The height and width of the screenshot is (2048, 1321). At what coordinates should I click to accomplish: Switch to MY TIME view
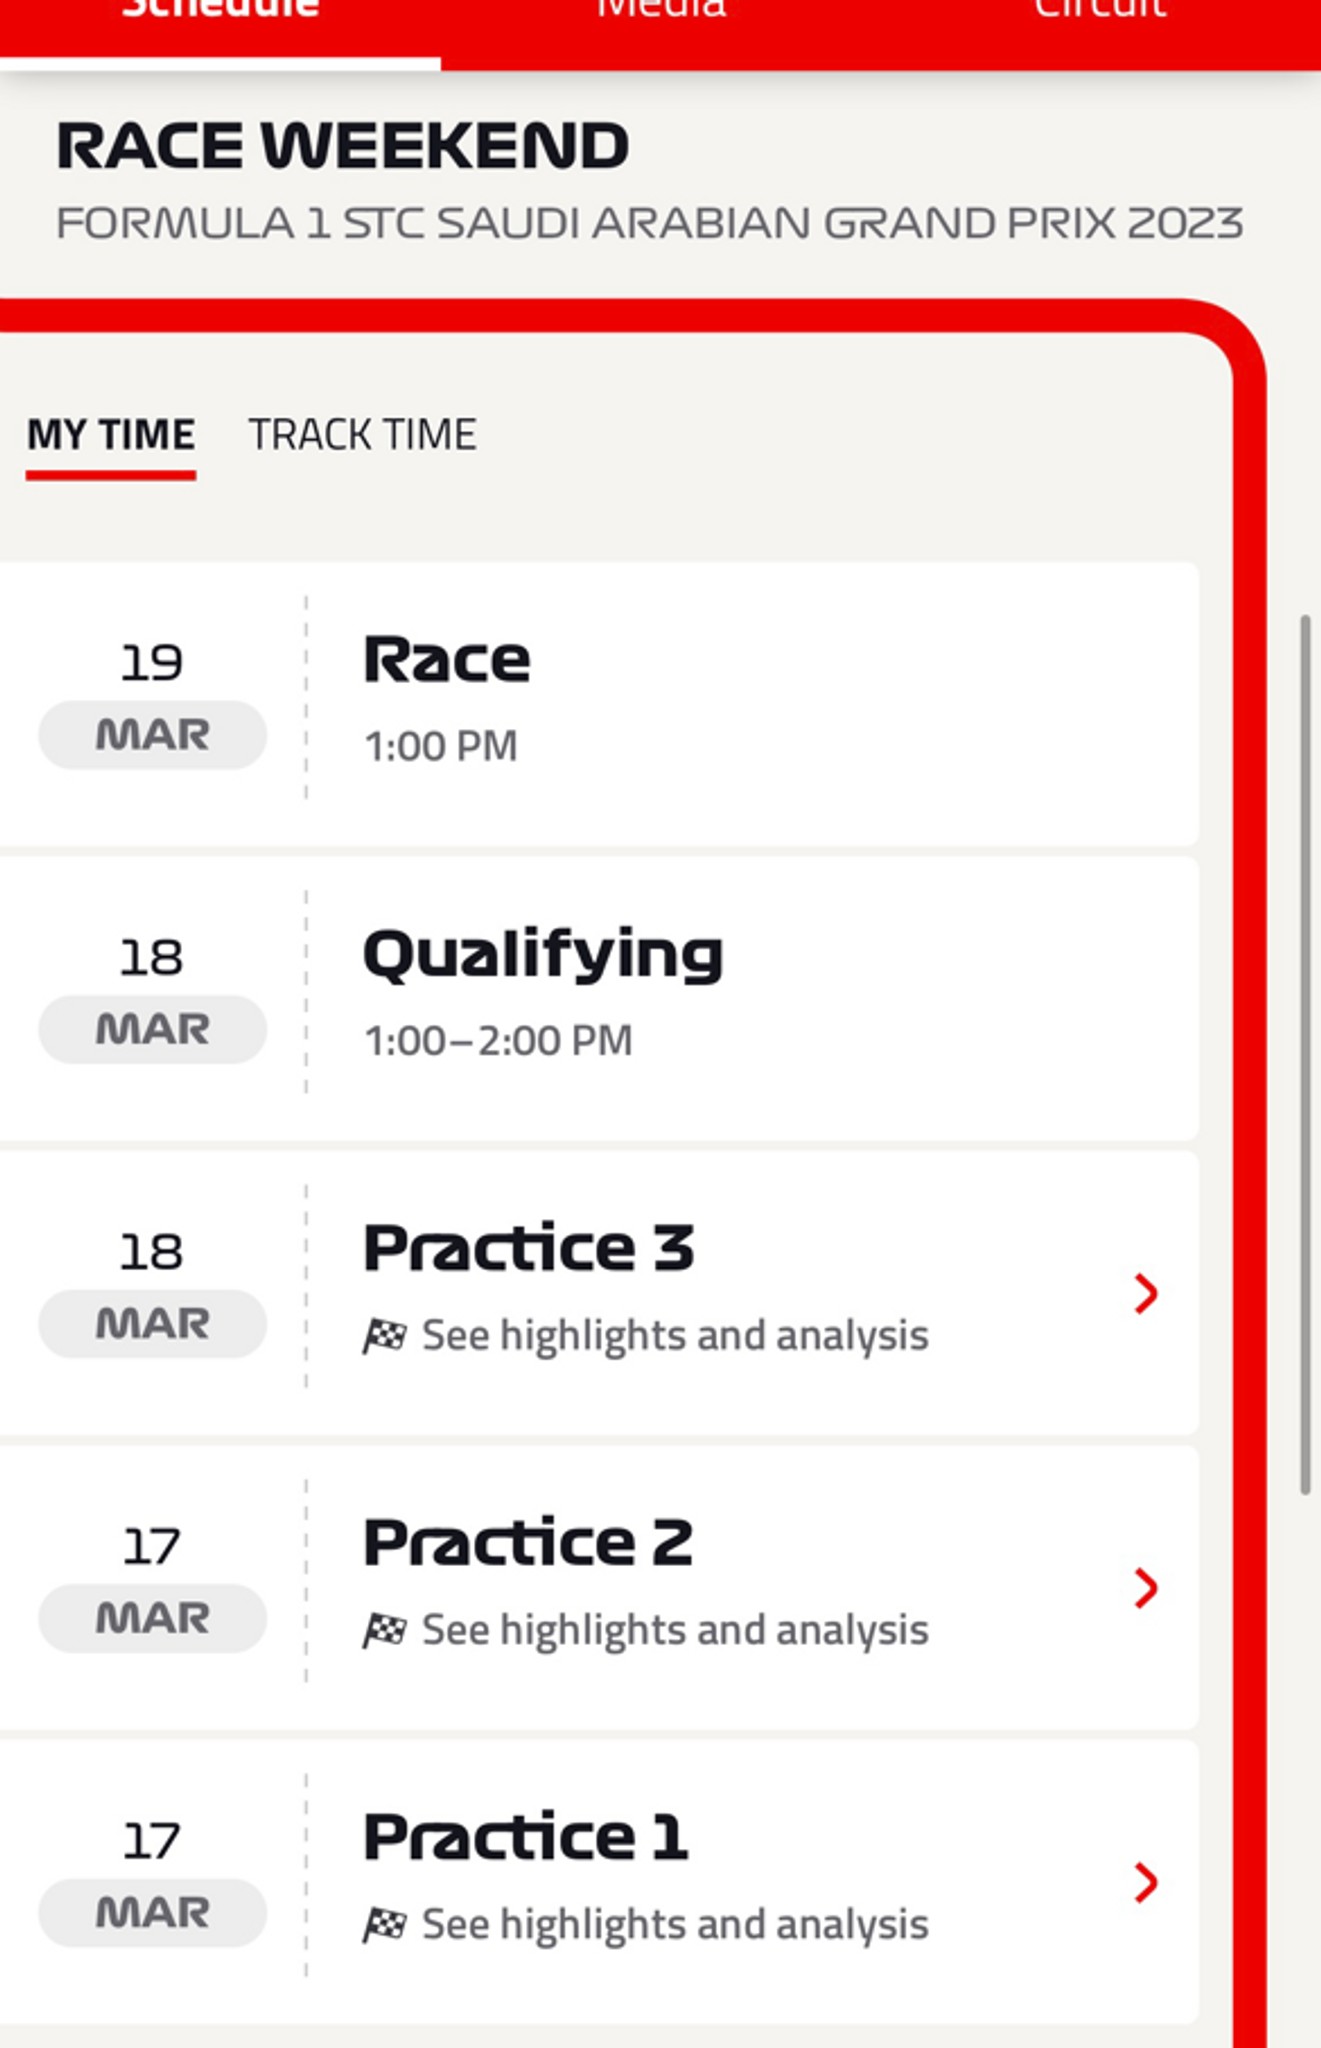coord(111,435)
